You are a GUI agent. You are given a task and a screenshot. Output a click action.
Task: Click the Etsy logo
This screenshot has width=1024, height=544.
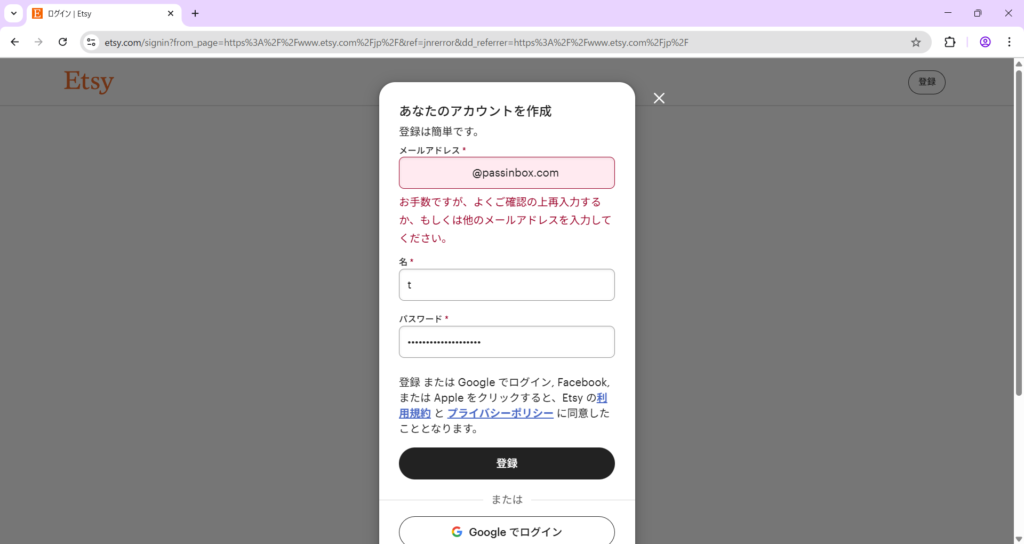[x=89, y=82]
